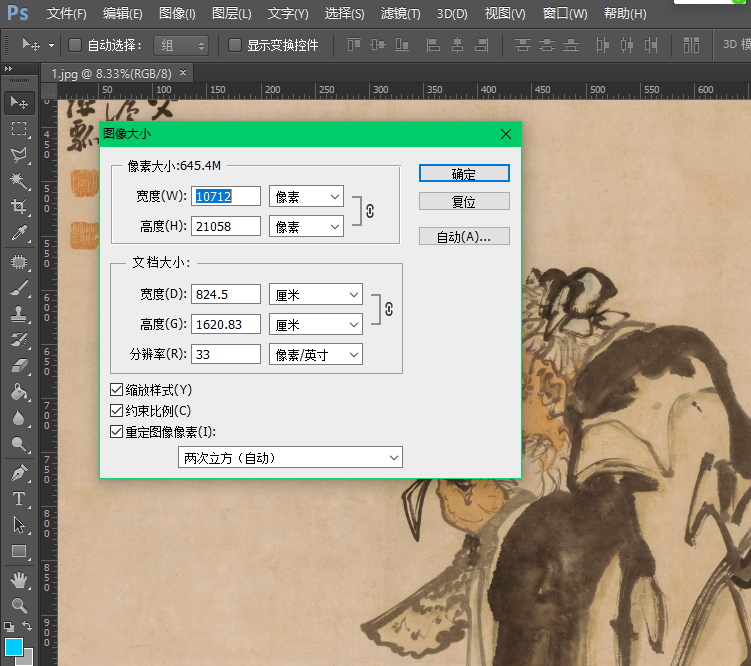
Task: Open the Move tool preset picker arrow
Action: coord(51,45)
